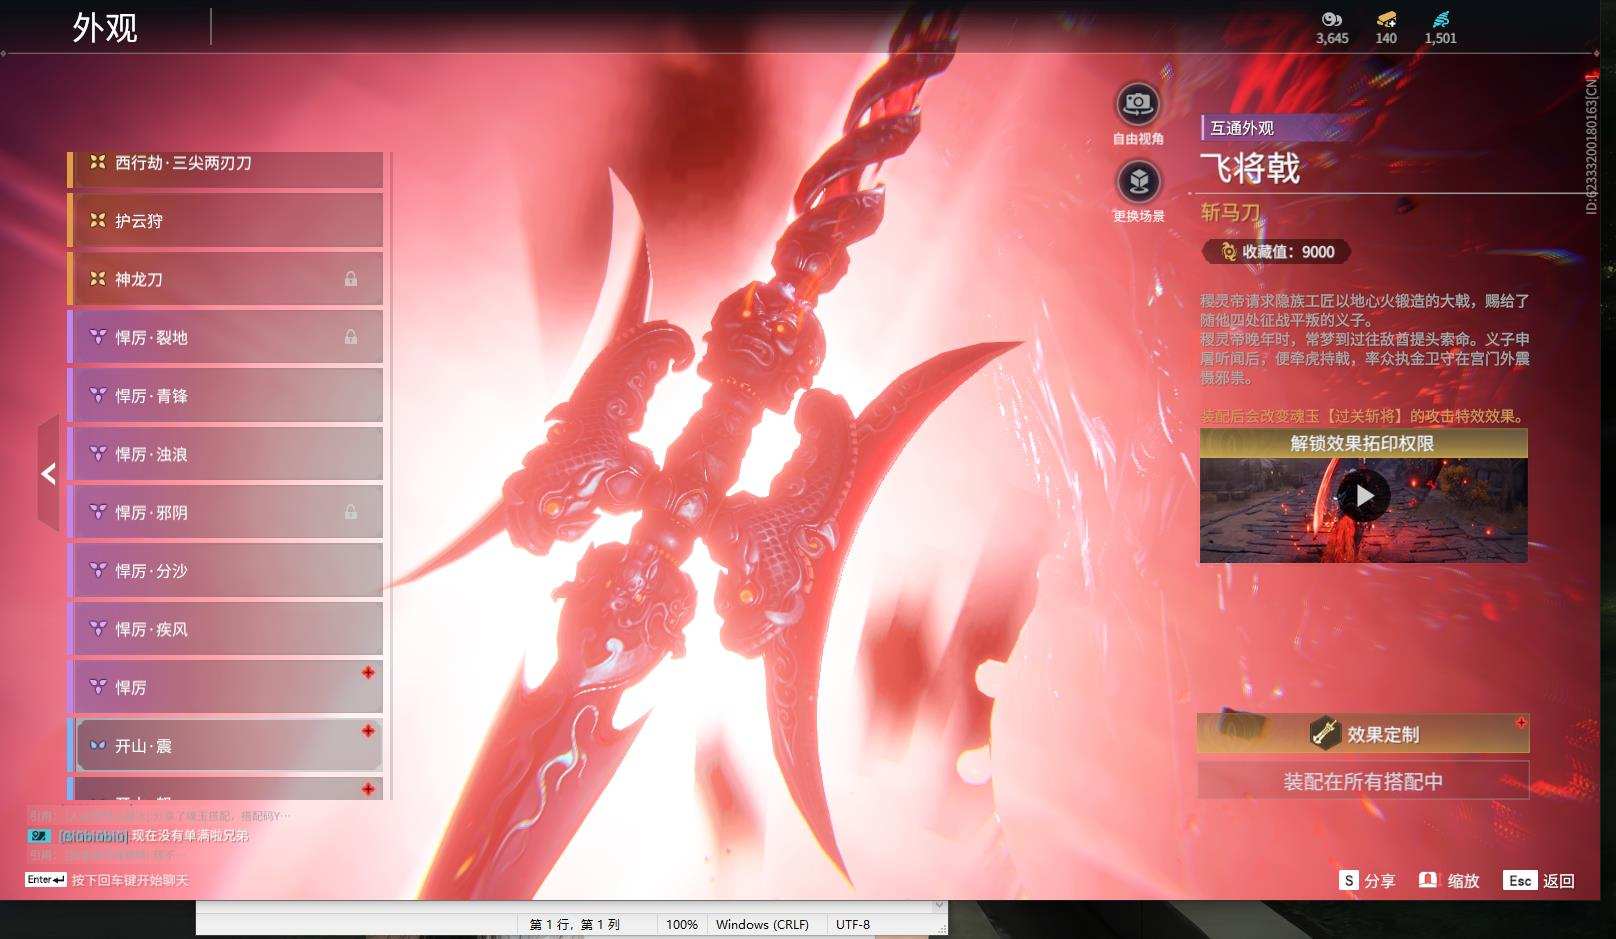
Task: Click the blue feather currency icon above 1,501
Action: [1440, 19]
